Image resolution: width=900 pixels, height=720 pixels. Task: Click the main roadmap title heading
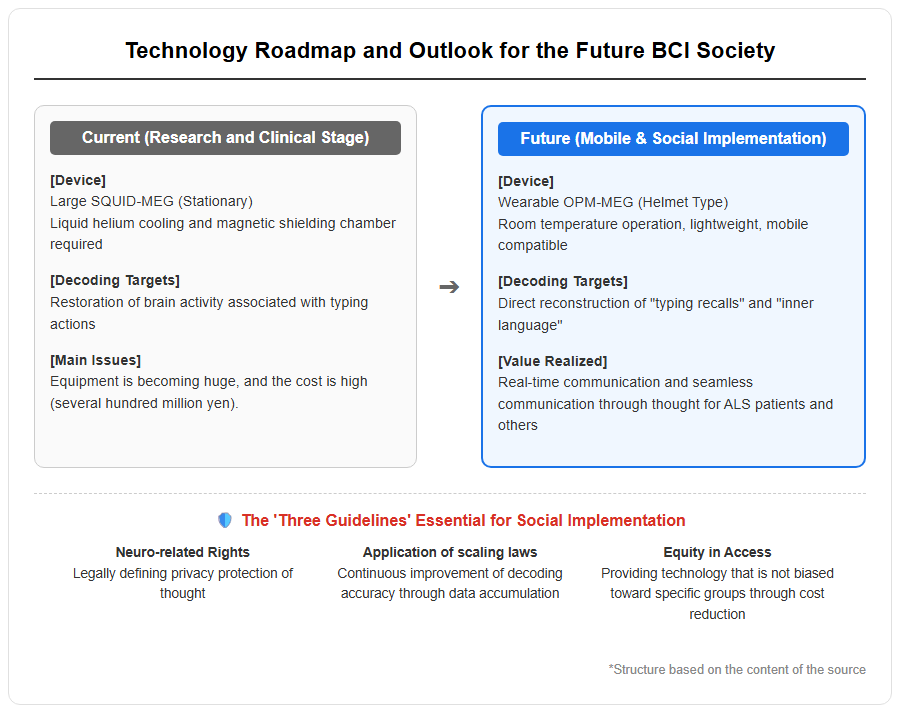point(450,51)
